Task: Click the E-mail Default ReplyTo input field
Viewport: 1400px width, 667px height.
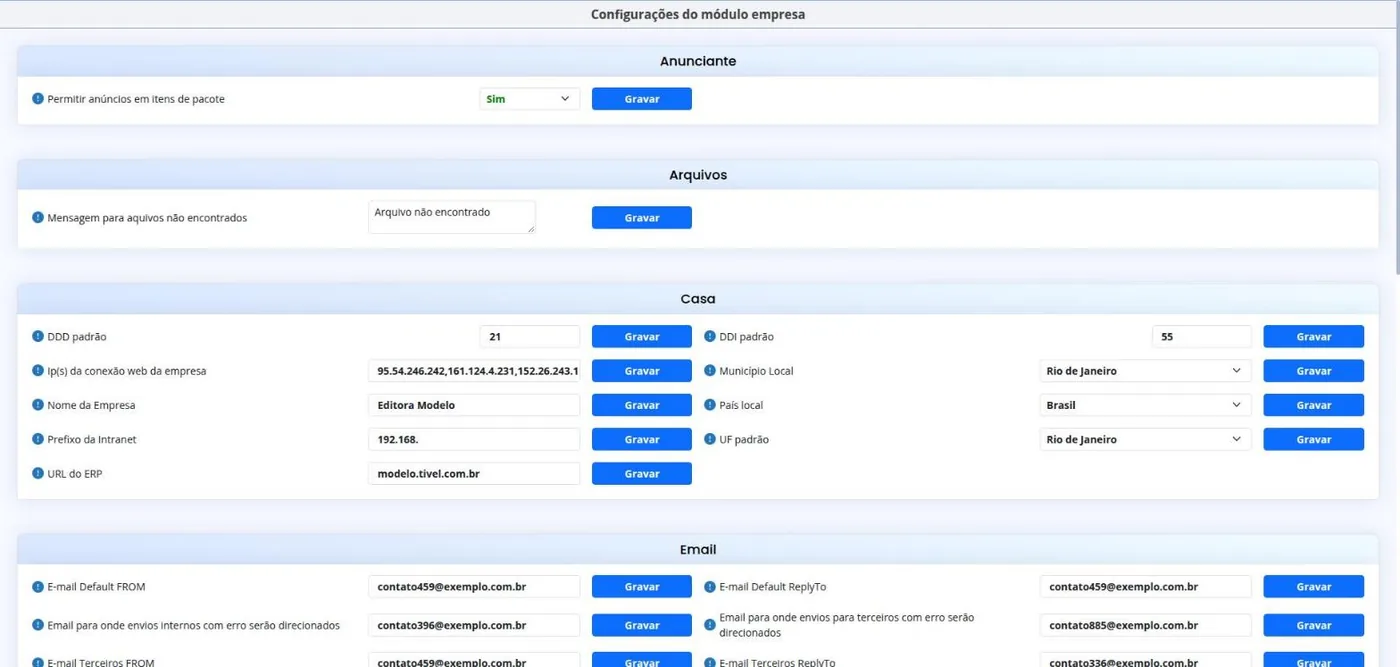Action: (x=1146, y=587)
